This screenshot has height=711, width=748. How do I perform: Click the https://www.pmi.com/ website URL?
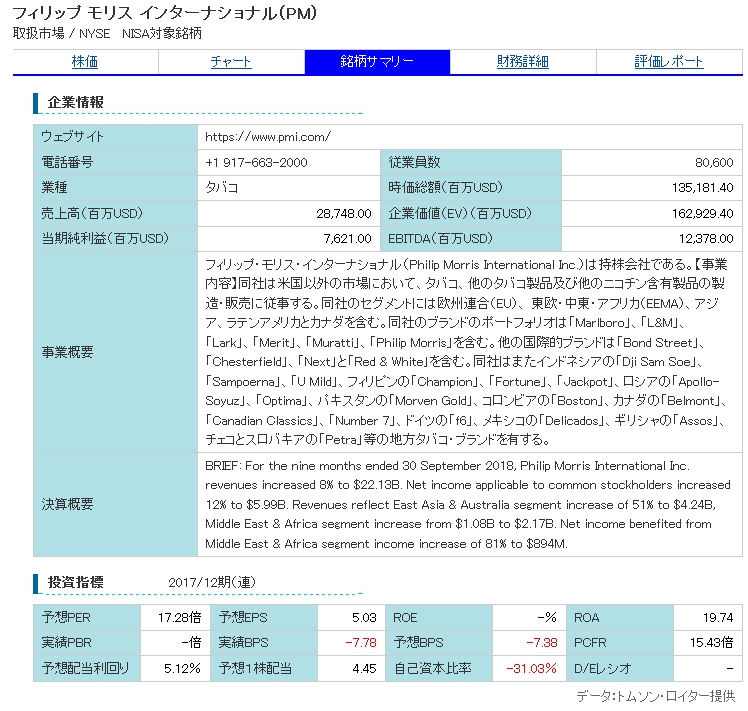click(267, 136)
